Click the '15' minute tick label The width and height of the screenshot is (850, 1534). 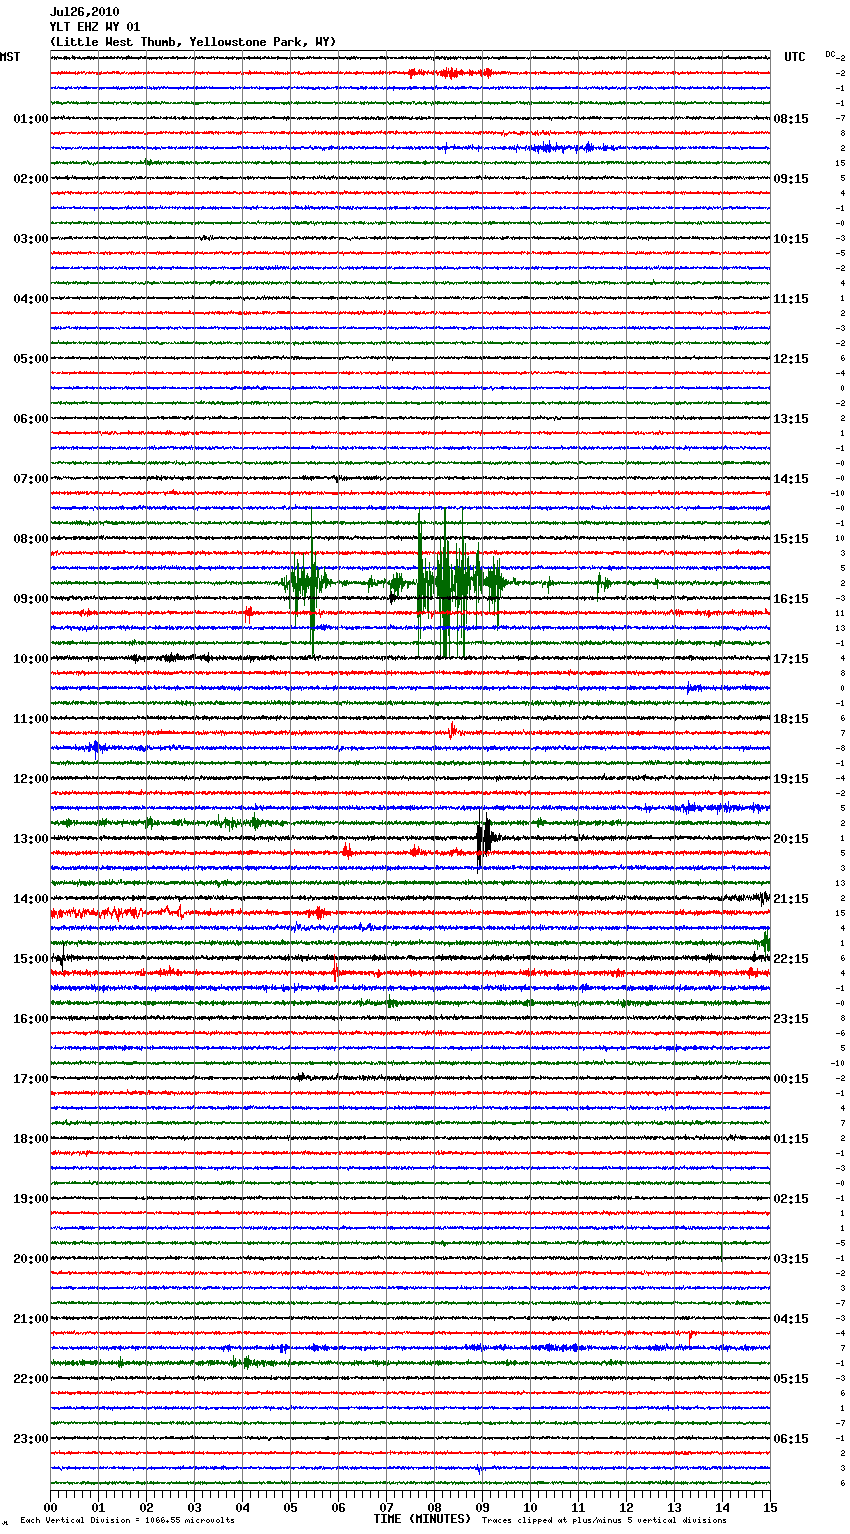coord(770,1507)
